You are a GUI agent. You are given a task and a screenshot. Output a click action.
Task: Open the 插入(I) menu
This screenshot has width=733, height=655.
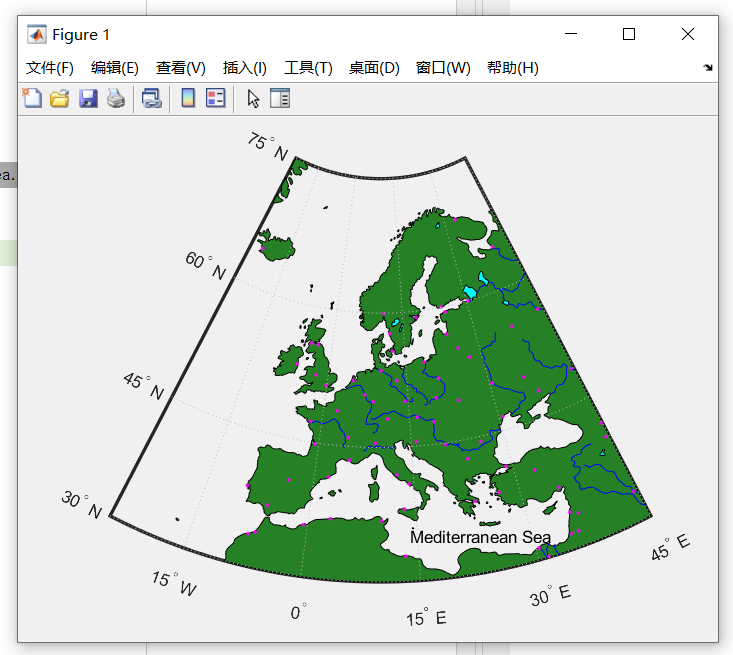(x=244, y=68)
